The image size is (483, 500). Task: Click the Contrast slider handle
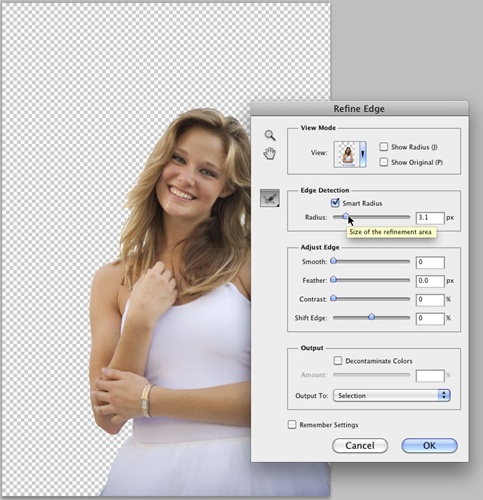pos(333,298)
